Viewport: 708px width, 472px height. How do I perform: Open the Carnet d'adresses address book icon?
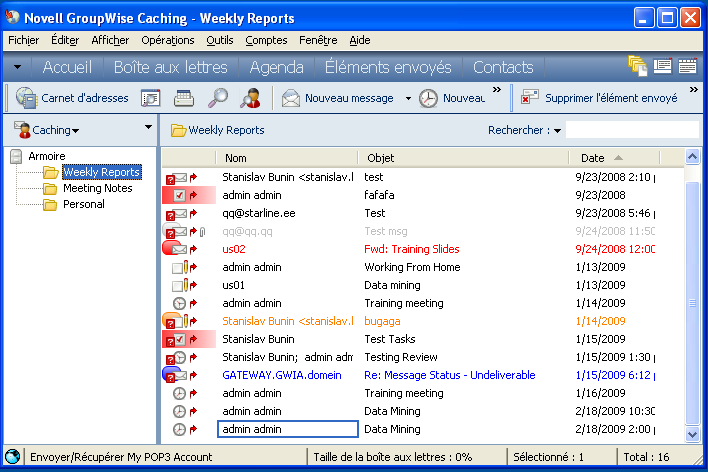pyautogui.click(x=26, y=98)
